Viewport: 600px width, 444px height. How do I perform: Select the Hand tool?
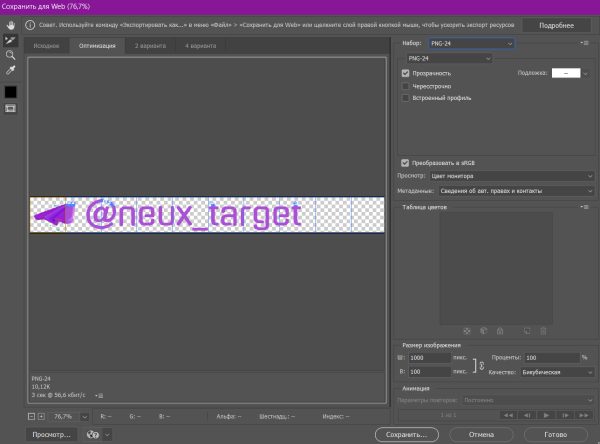[x=10, y=27]
